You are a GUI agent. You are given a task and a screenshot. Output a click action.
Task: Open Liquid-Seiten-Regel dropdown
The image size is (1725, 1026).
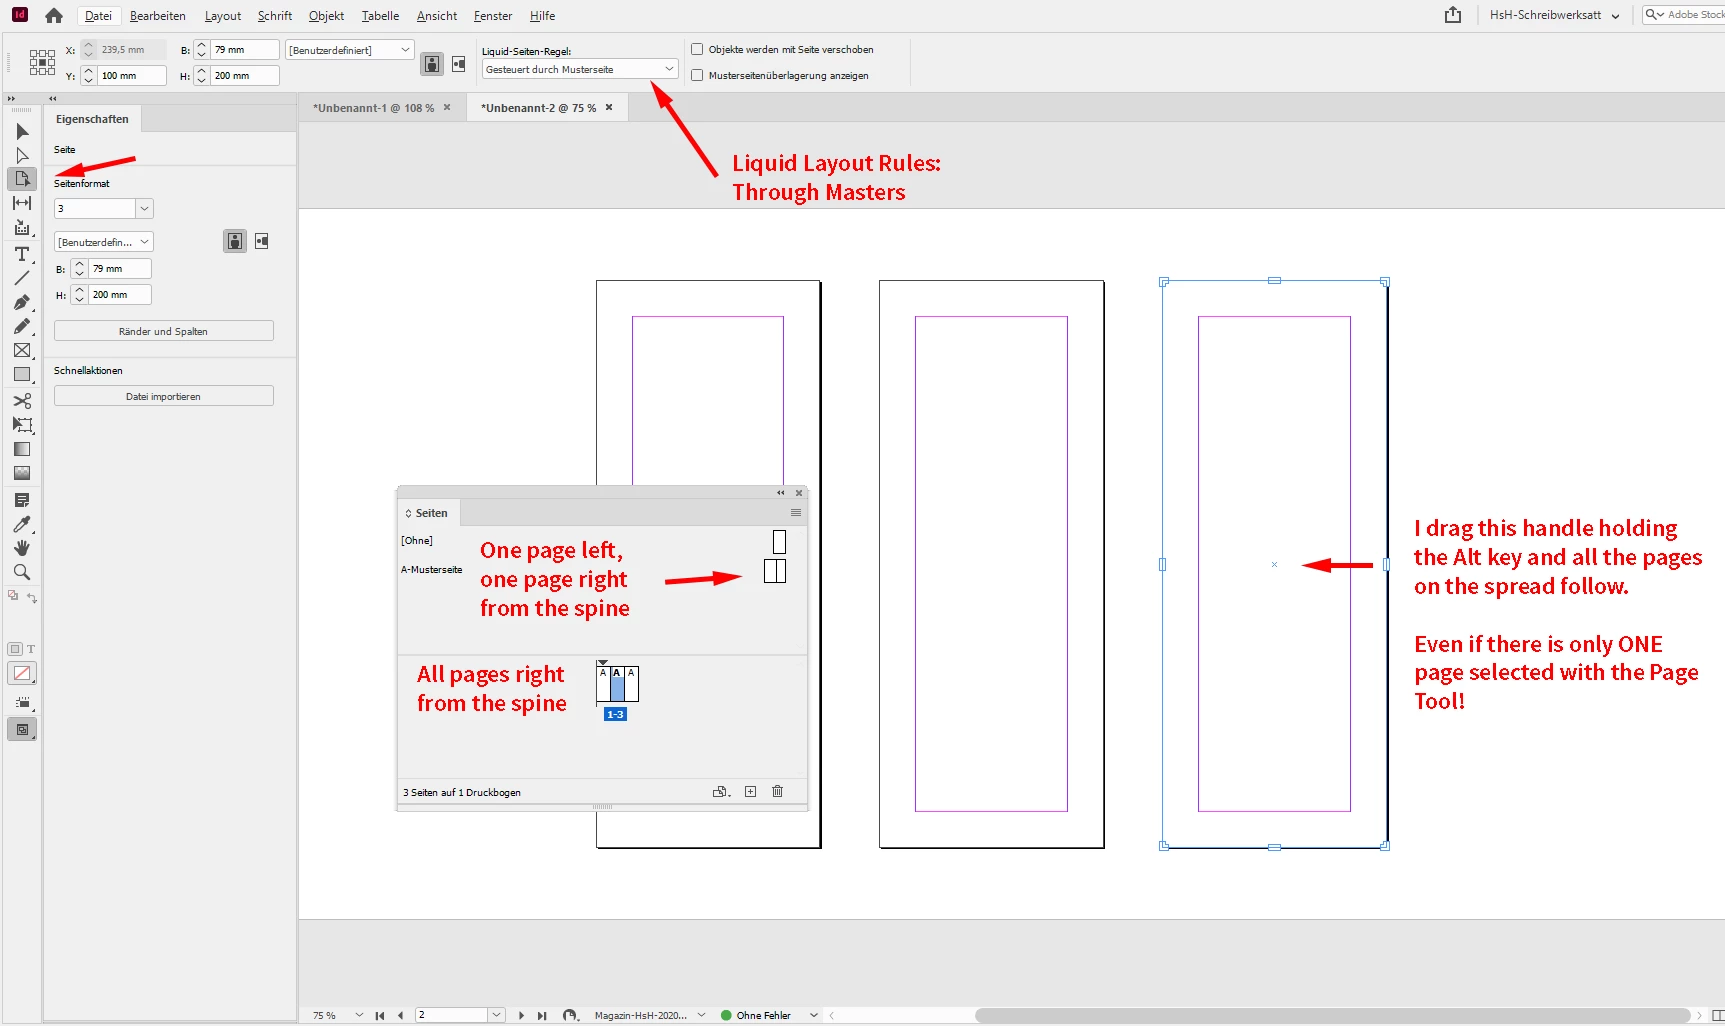tap(580, 69)
